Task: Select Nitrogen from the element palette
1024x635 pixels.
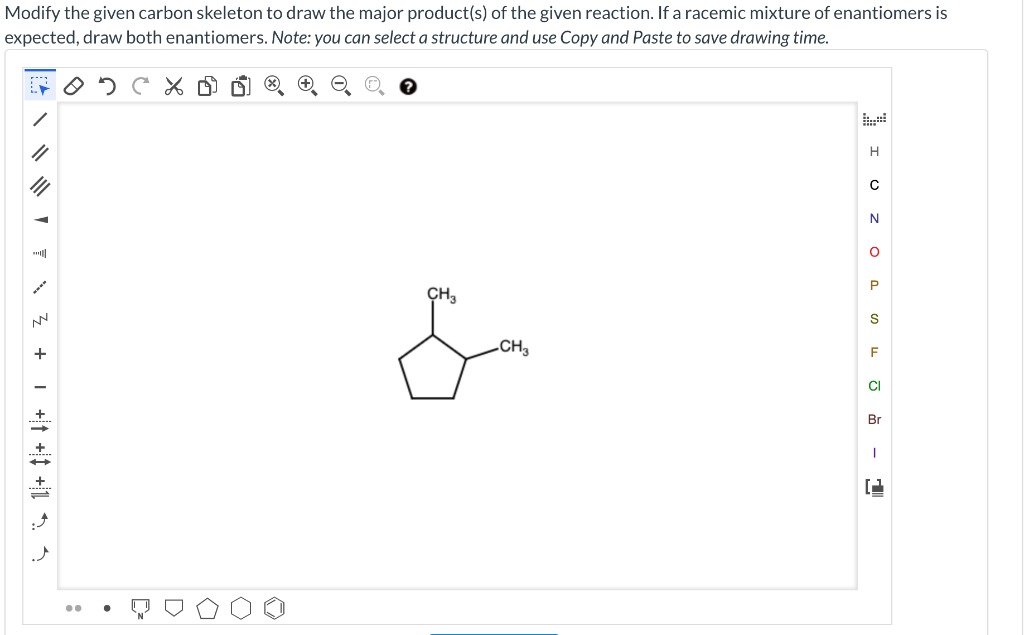Action: click(x=875, y=218)
